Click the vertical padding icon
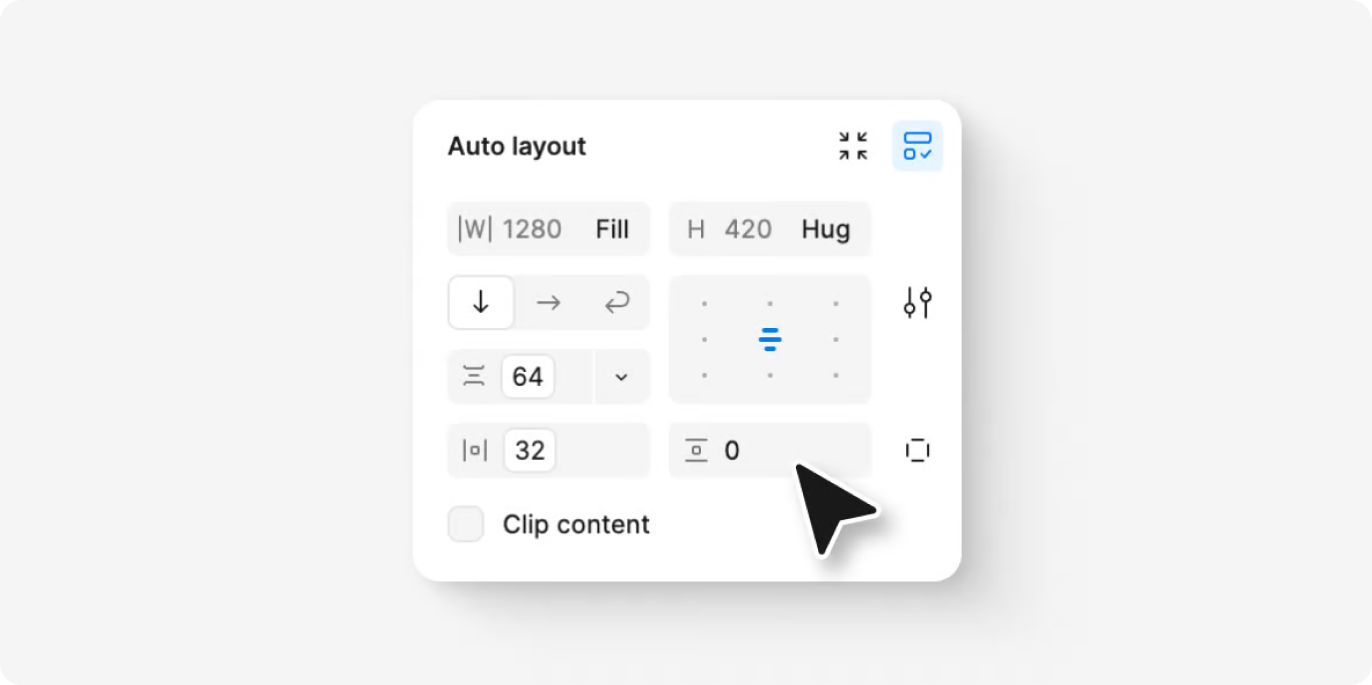 click(x=696, y=450)
